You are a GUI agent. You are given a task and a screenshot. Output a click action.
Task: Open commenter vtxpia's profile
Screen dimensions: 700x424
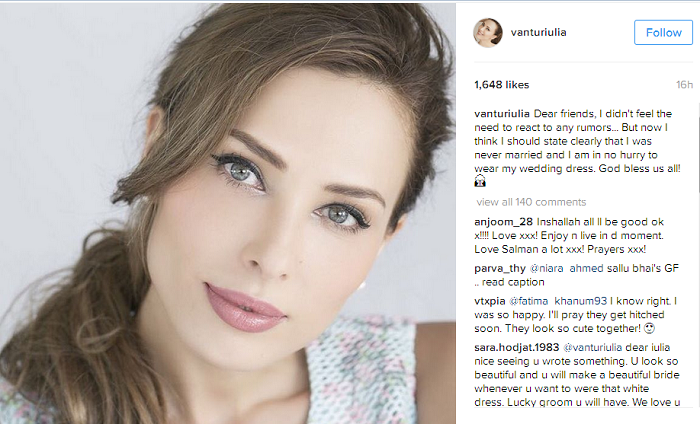(x=490, y=301)
